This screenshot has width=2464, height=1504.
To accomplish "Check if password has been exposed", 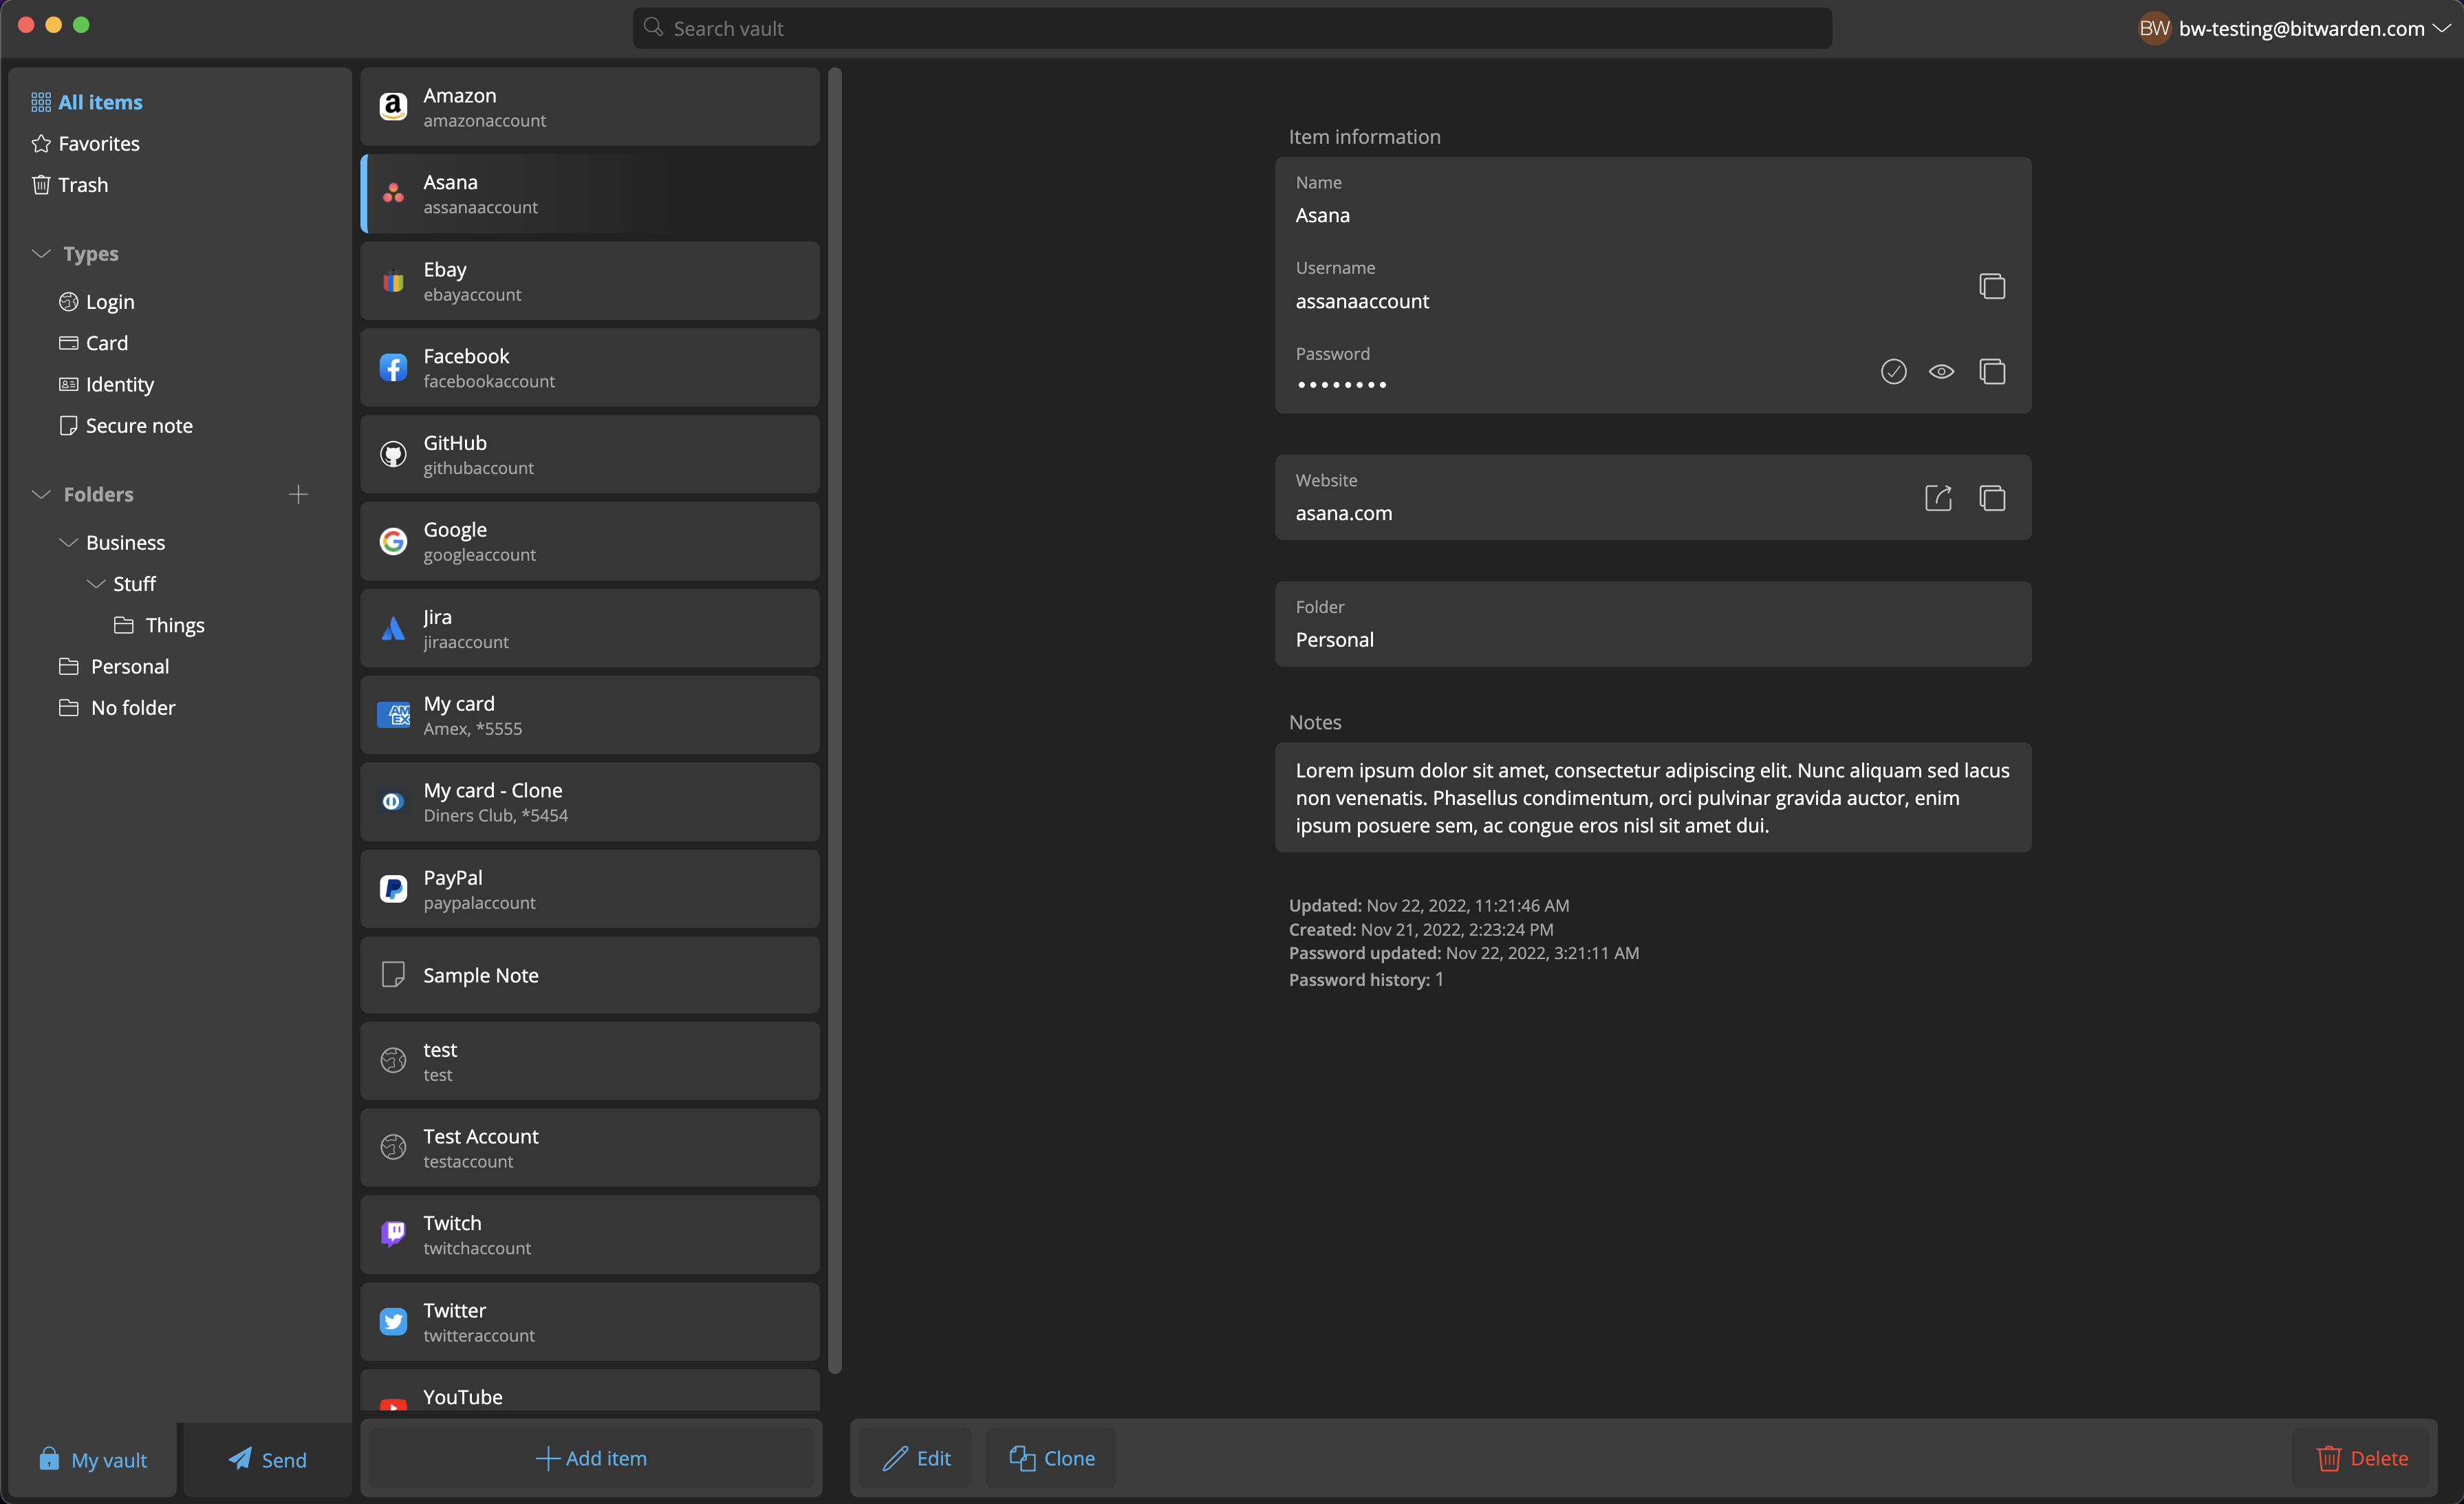I will (1893, 372).
